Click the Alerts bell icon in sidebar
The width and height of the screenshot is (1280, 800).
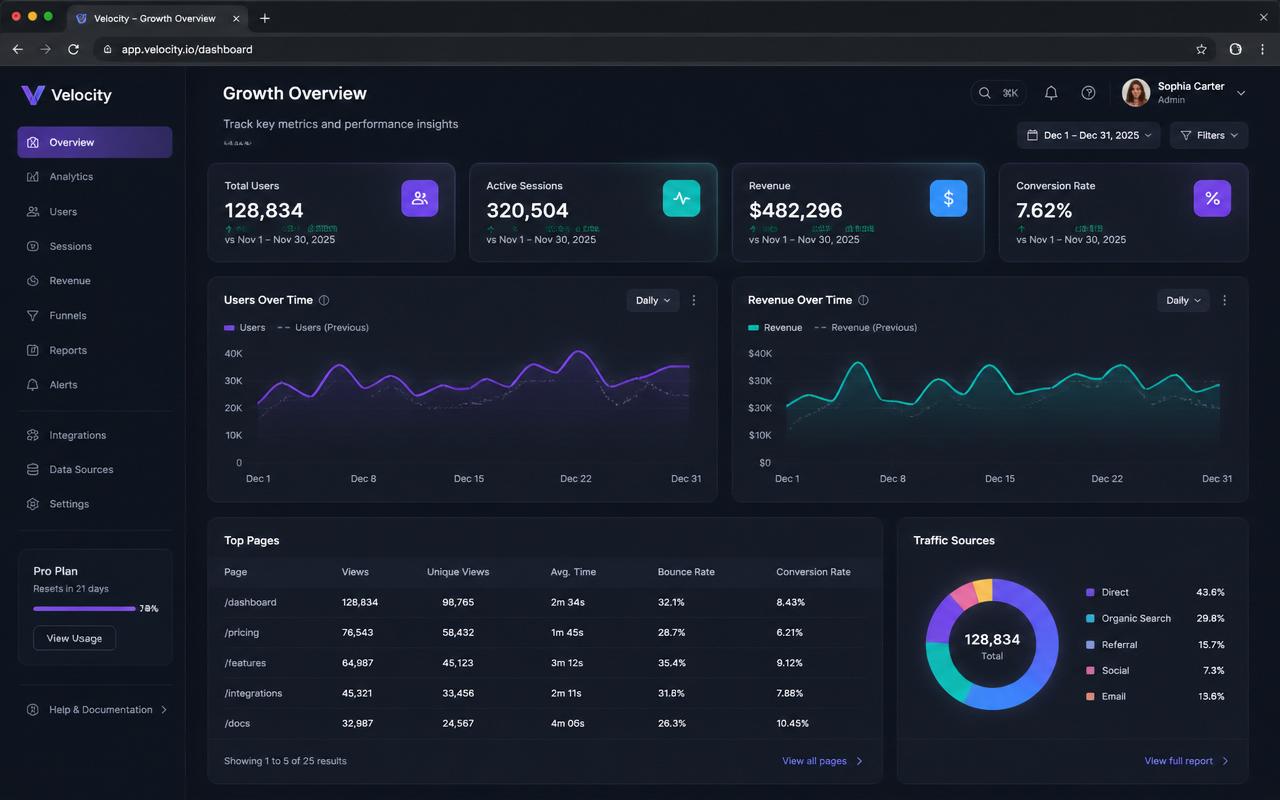33,385
